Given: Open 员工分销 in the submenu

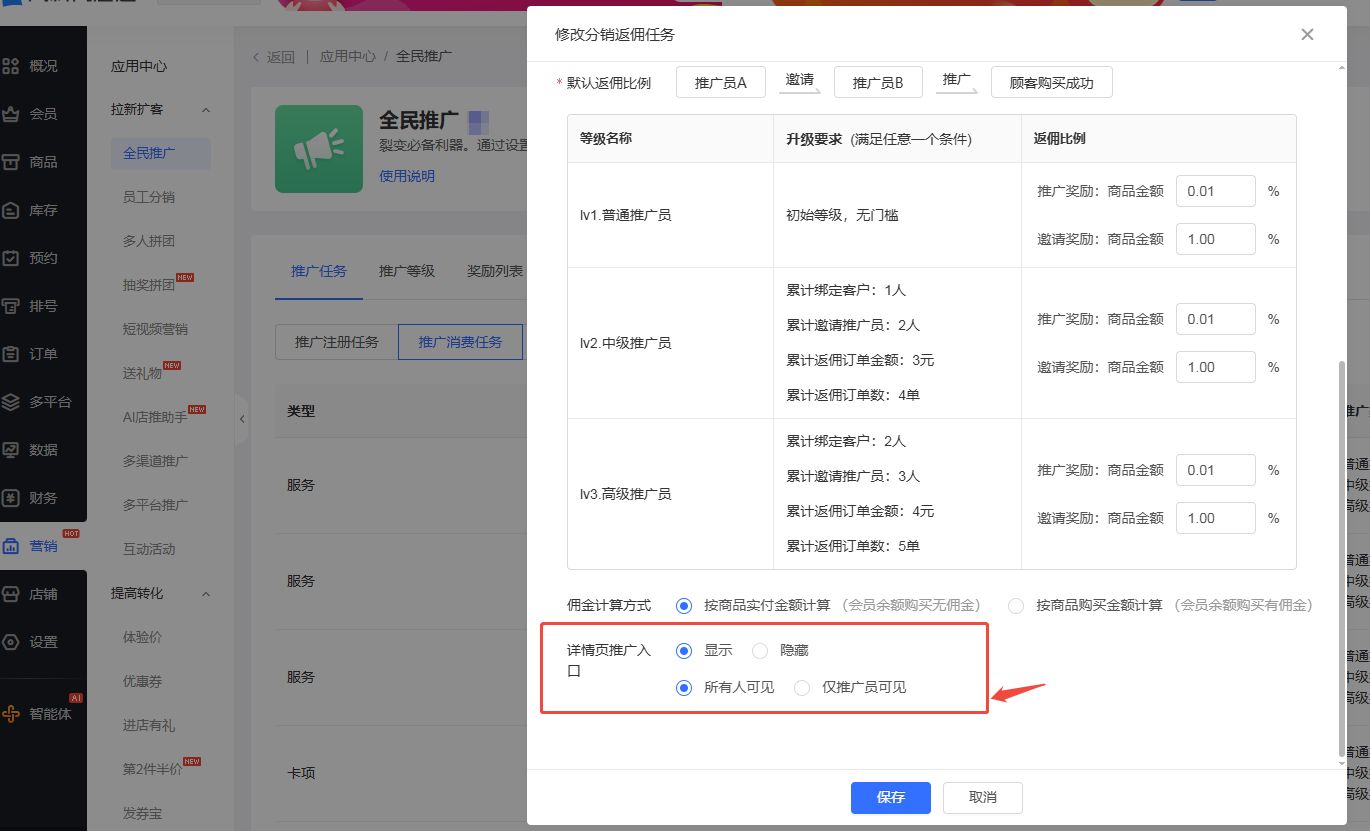Looking at the screenshot, I should (x=148, y=197).
